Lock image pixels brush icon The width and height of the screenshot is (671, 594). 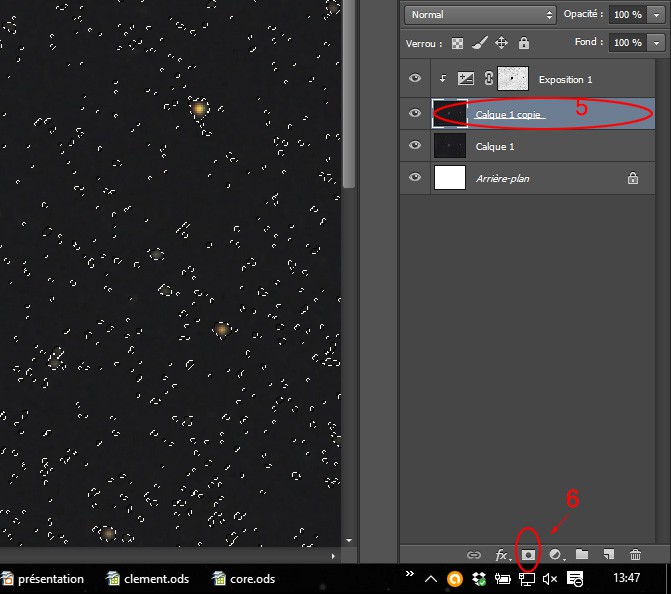click(480, 43)
